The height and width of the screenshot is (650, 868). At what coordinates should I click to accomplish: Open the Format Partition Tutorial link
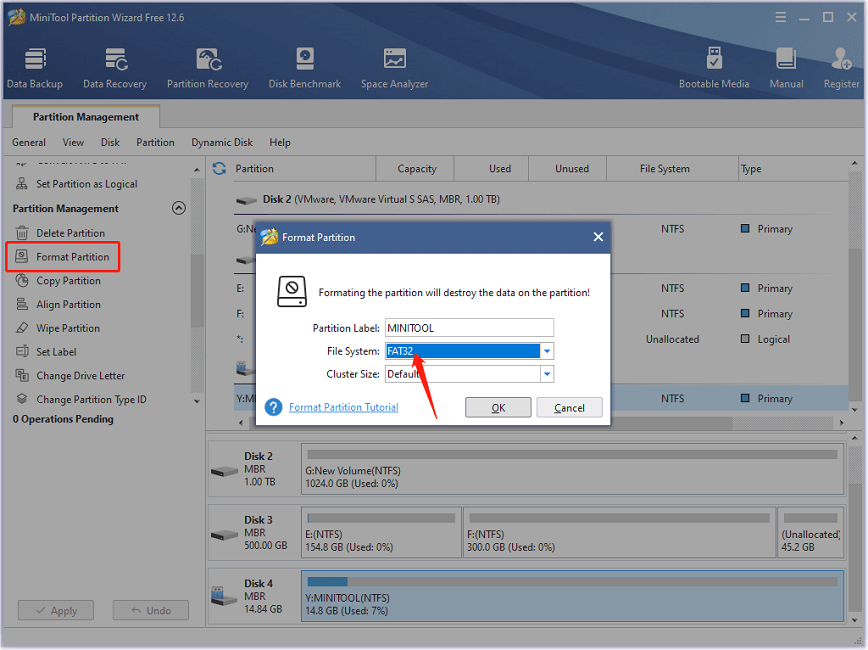tap(343, 407)
